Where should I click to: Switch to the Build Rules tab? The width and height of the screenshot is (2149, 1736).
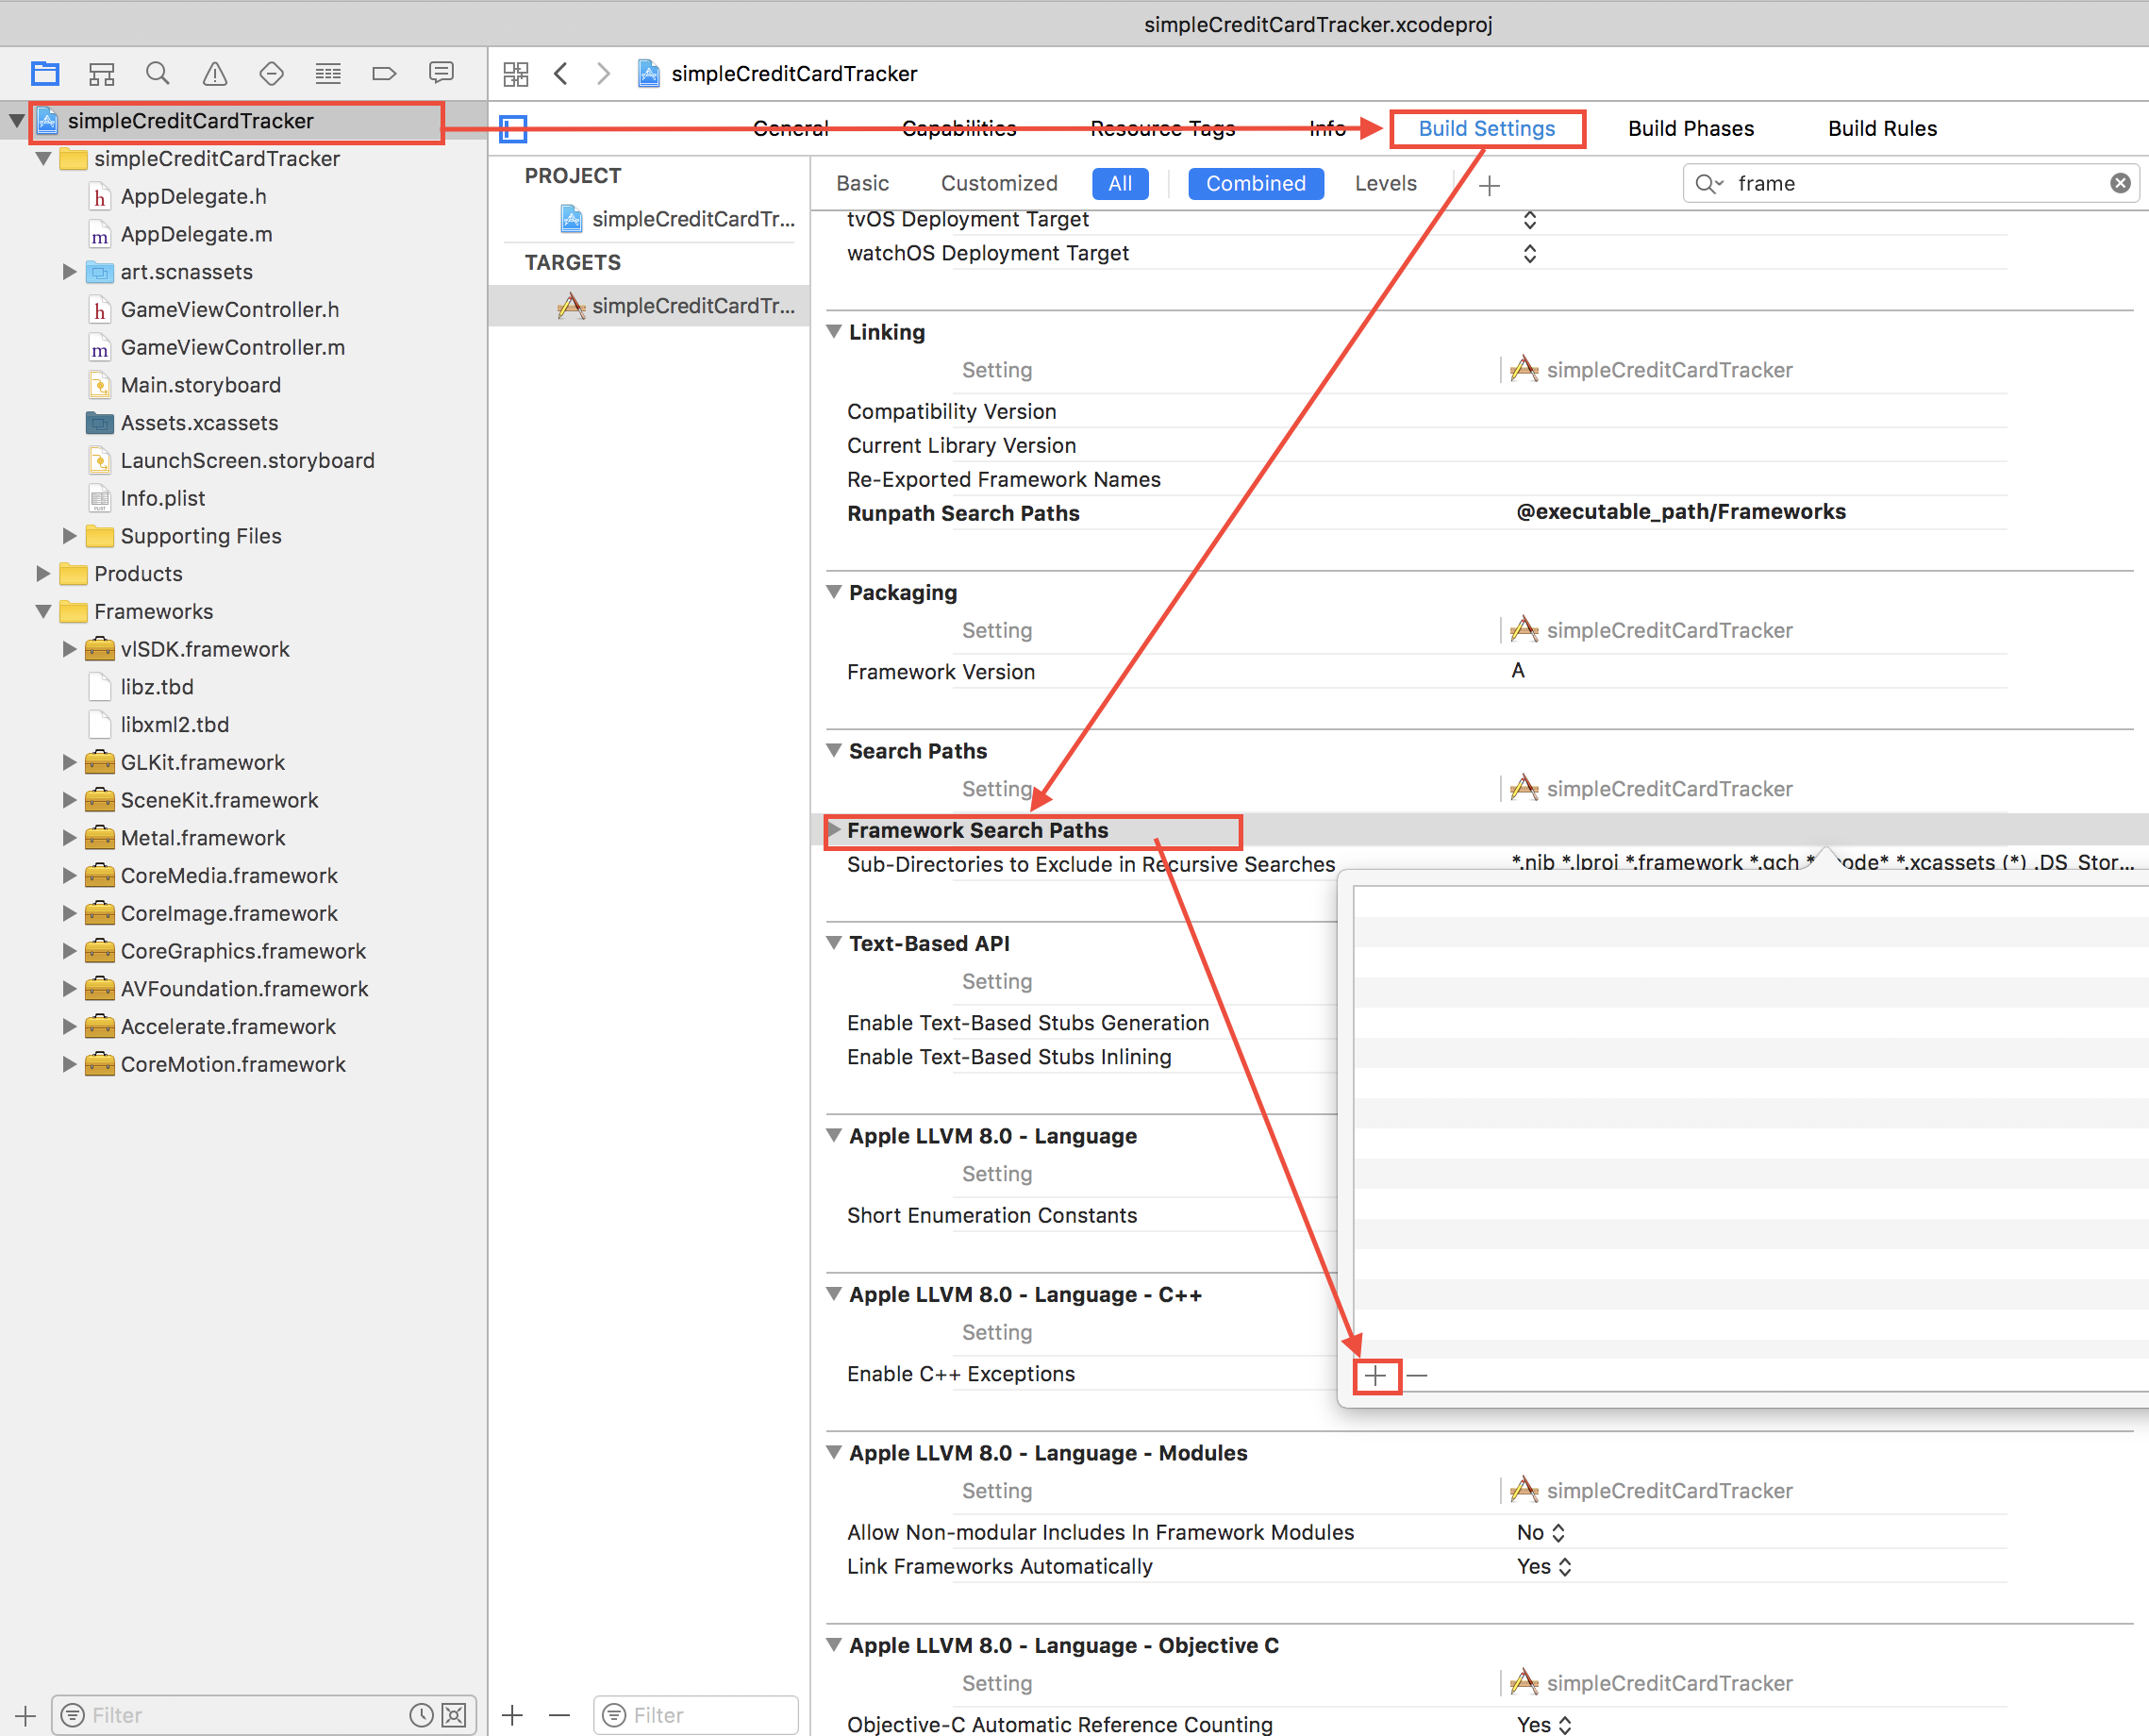pyautogui.click(x=1882, y=128)
